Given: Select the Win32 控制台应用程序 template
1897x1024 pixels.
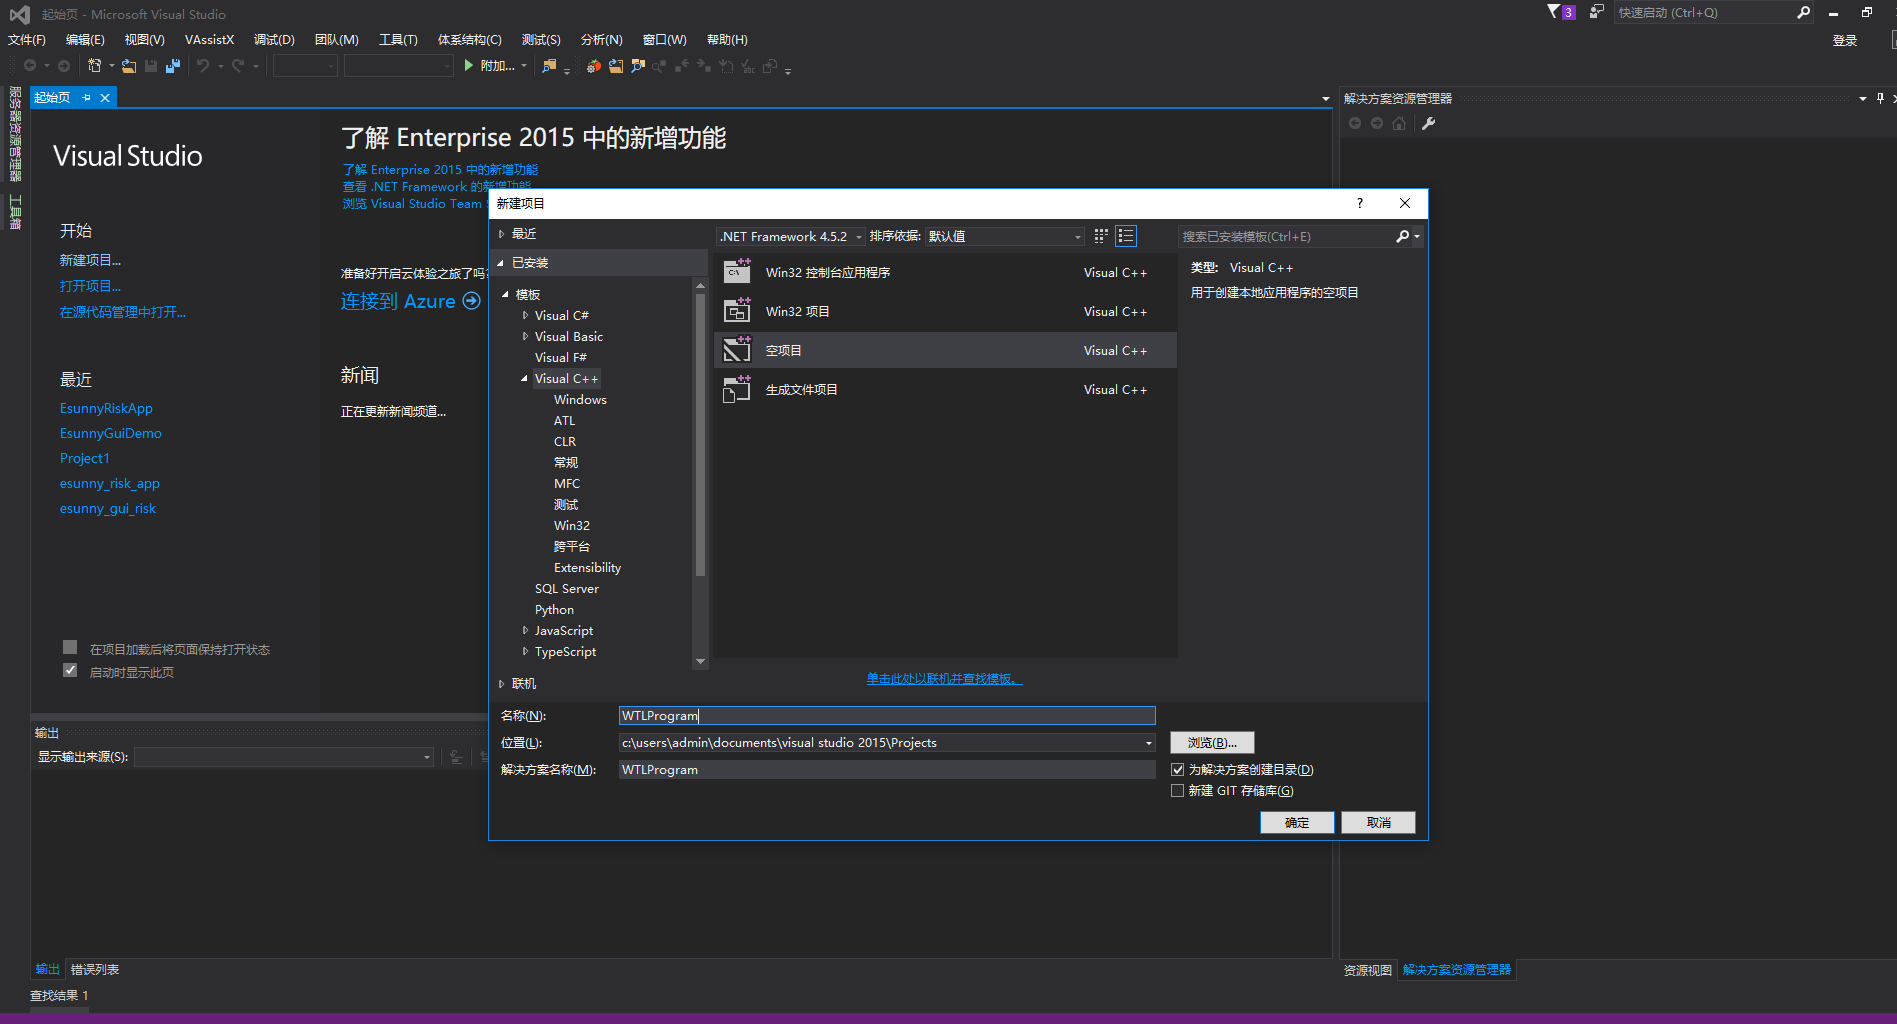Looking at the screenshot, I should [945, 272].
